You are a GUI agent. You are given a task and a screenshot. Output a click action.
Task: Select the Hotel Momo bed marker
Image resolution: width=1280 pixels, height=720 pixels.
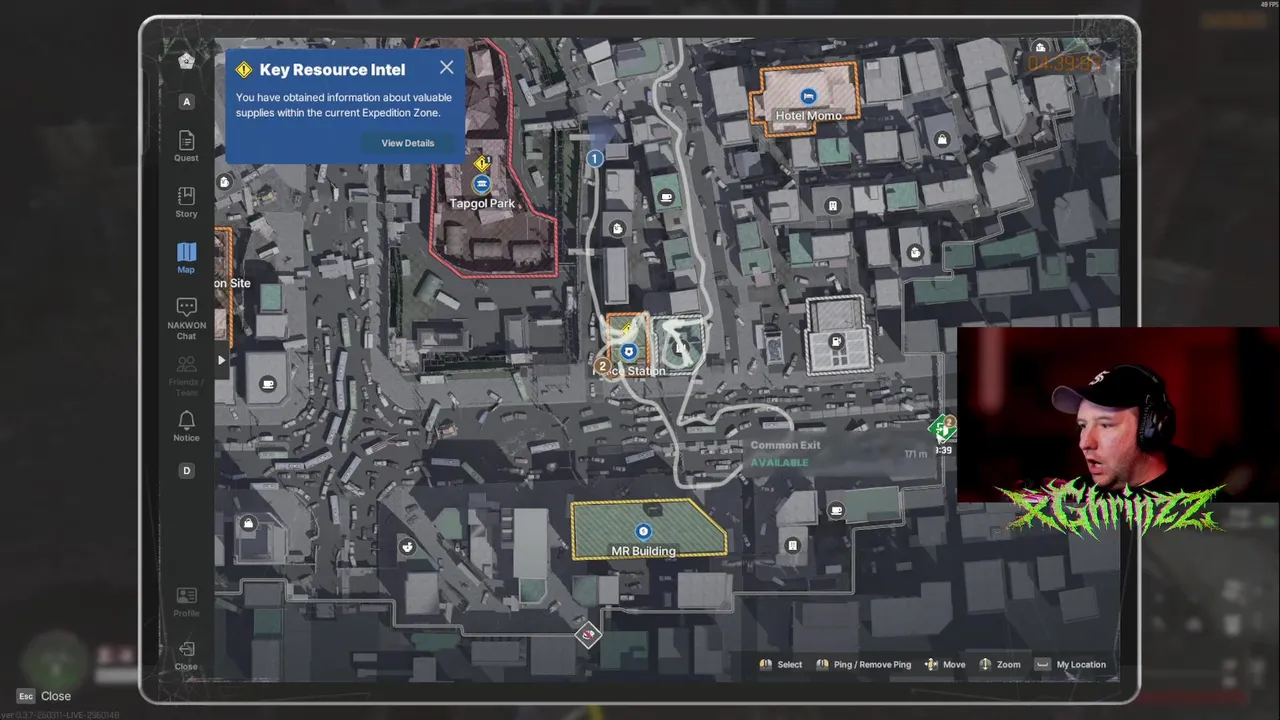pos(808,96)
